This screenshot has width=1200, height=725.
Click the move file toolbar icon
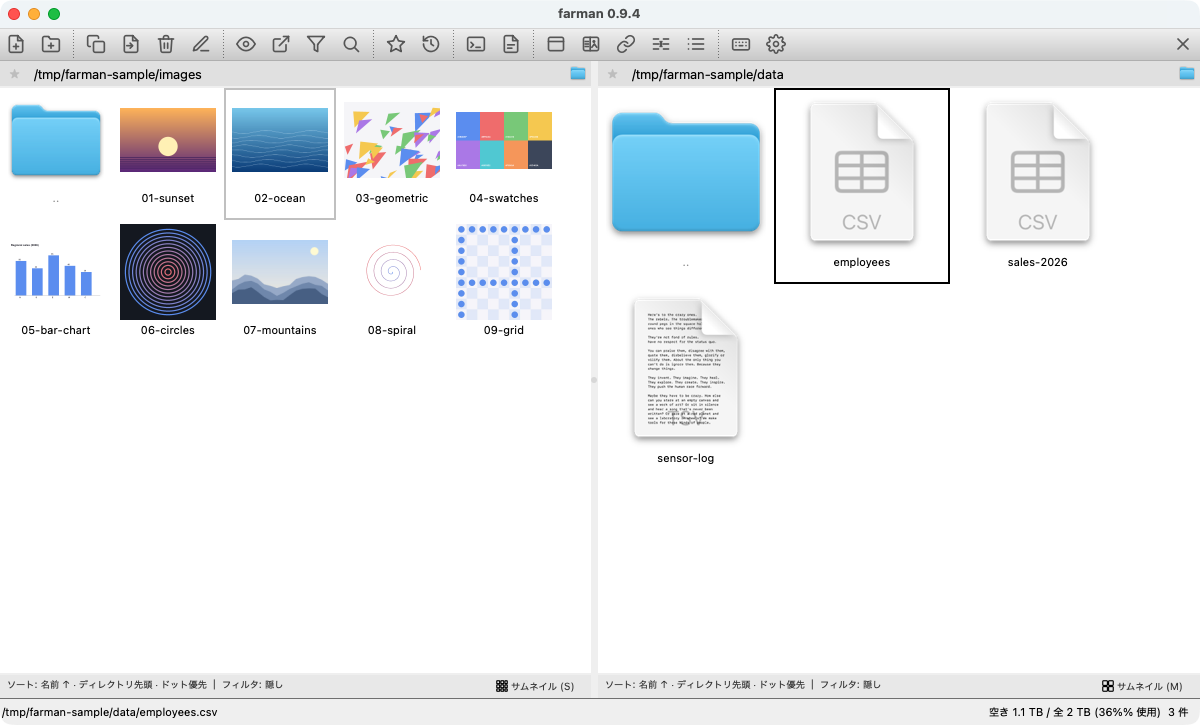pyautogui.click(x=131, y=44)
